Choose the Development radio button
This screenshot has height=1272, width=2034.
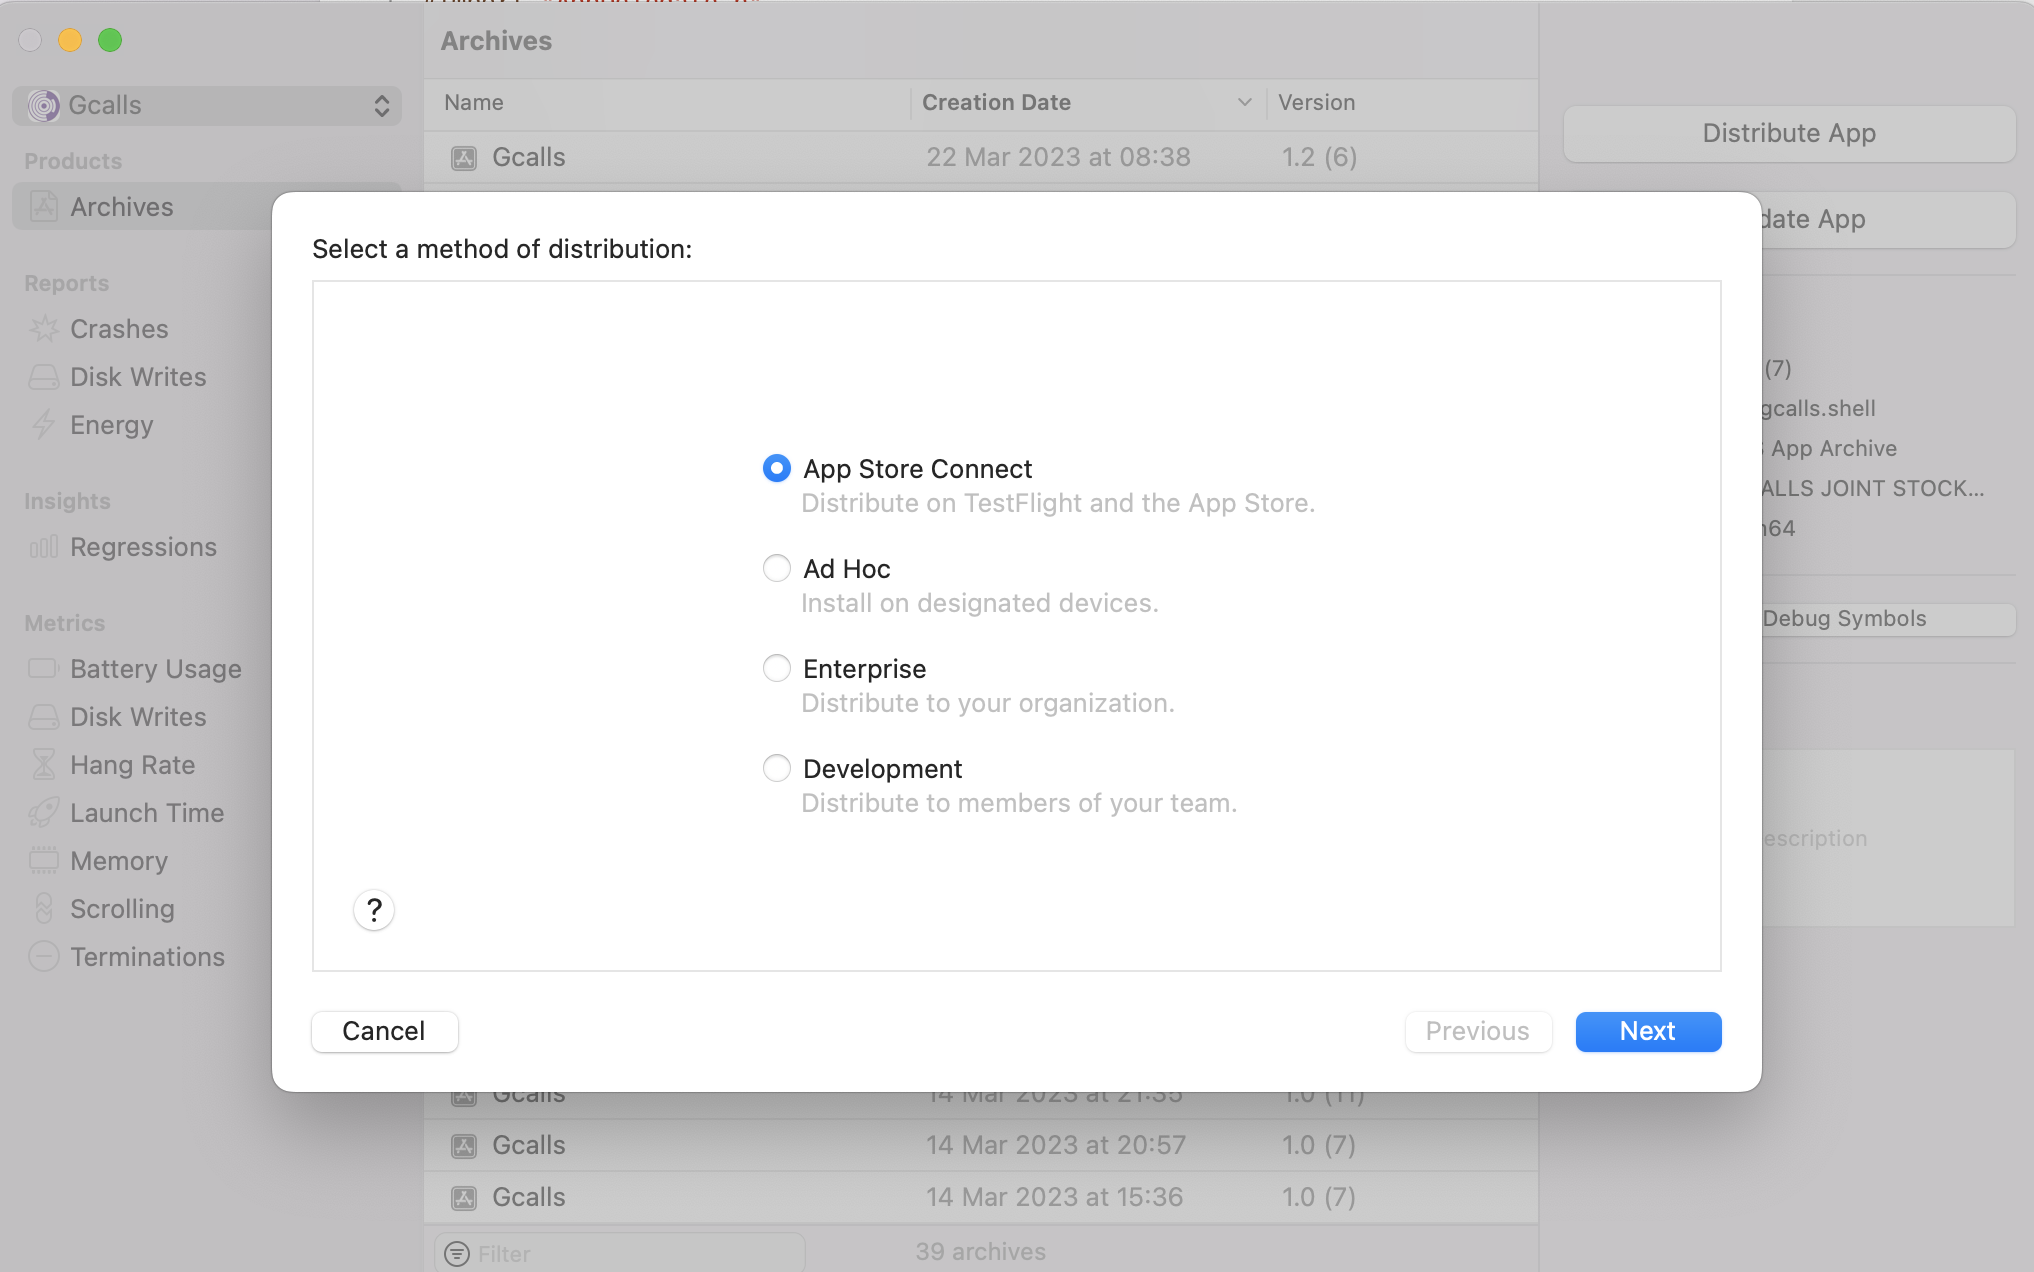point(777,768)
